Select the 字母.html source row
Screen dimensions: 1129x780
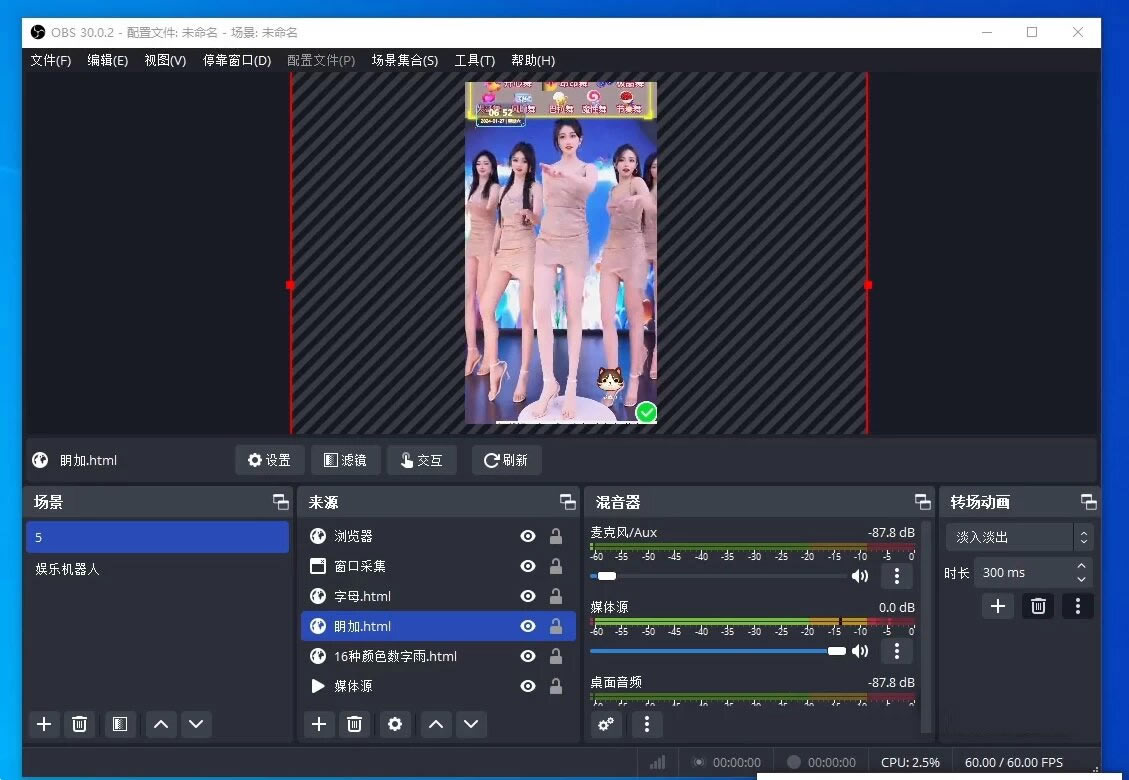pyautogui.click(x=438, y=596)
